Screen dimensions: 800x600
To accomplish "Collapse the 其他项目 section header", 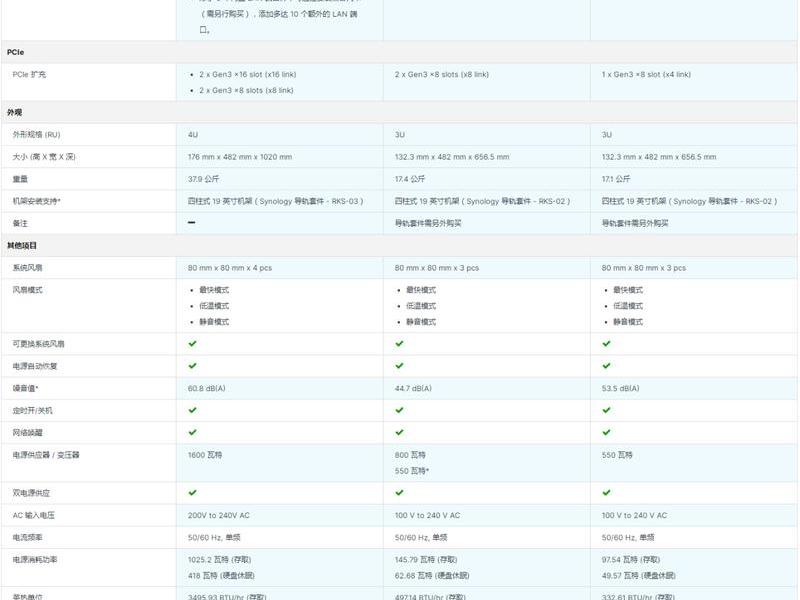I will coord(399,245).
